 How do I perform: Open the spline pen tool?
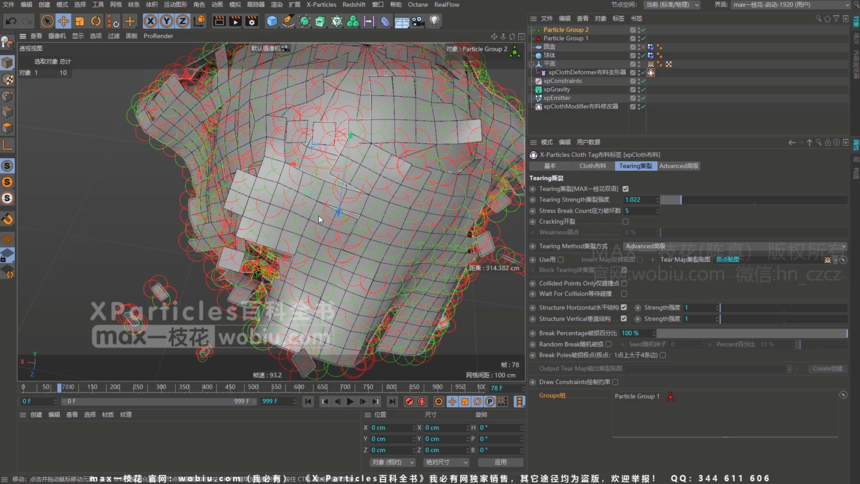288,21
